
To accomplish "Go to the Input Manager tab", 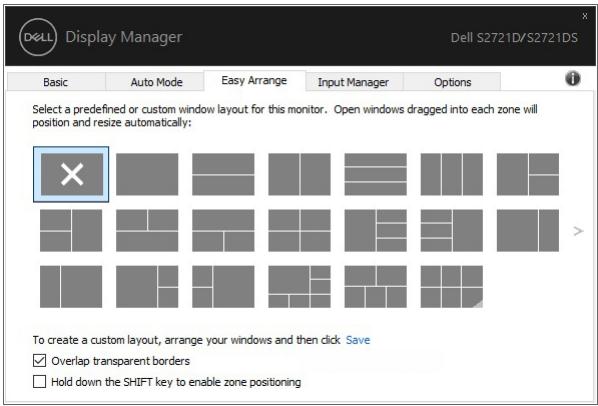I will pos(353,82).
